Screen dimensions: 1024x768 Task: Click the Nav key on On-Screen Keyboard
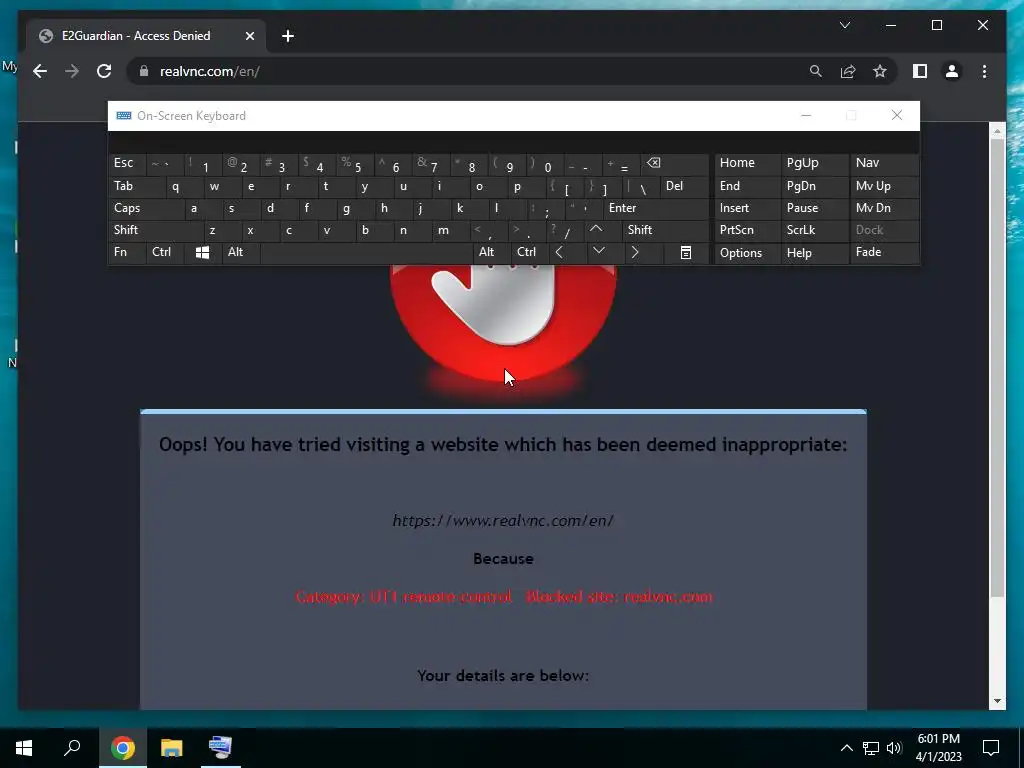pyautogui.click(x=884, y=164)
